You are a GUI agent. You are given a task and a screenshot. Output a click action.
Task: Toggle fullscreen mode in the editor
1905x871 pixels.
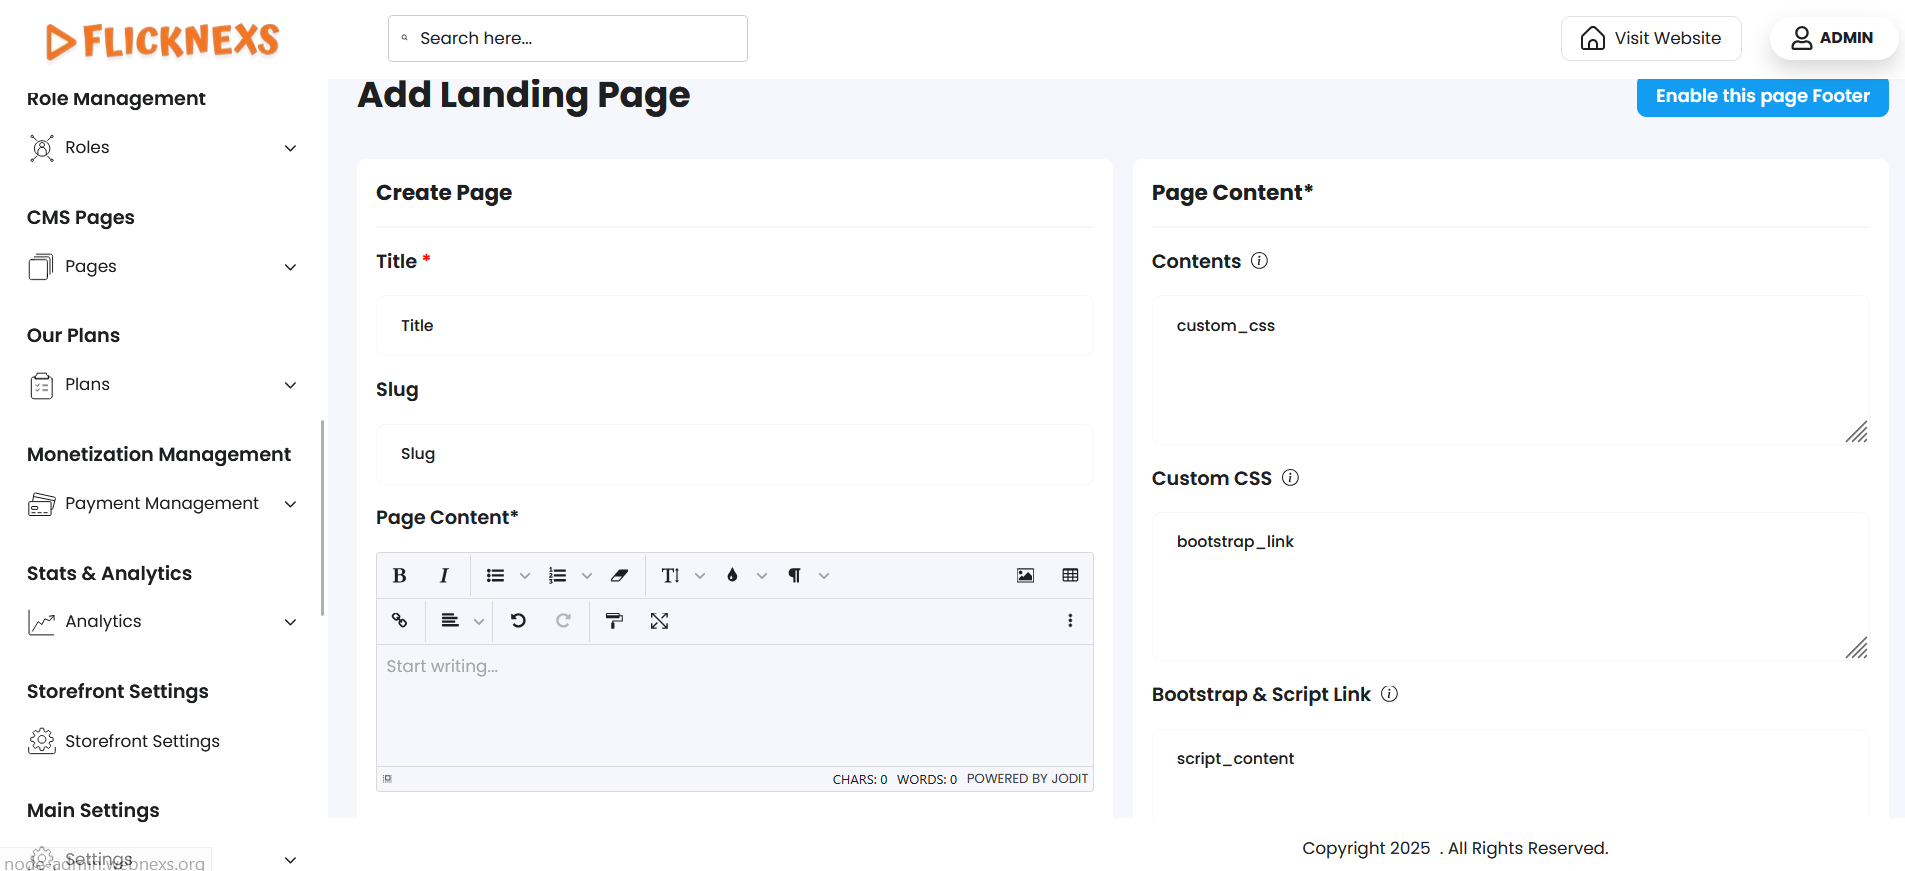[659, 621]
